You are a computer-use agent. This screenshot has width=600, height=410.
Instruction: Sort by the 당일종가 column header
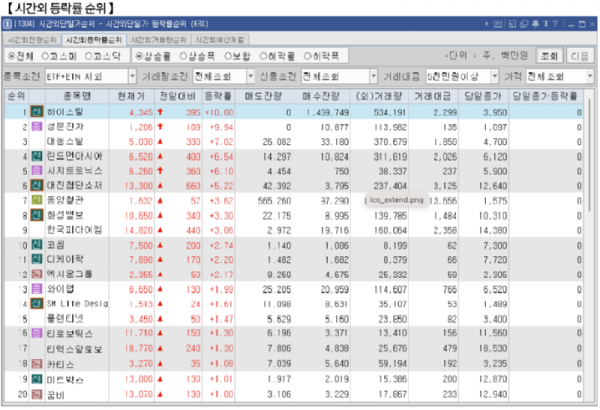click(x=483, y=96)
